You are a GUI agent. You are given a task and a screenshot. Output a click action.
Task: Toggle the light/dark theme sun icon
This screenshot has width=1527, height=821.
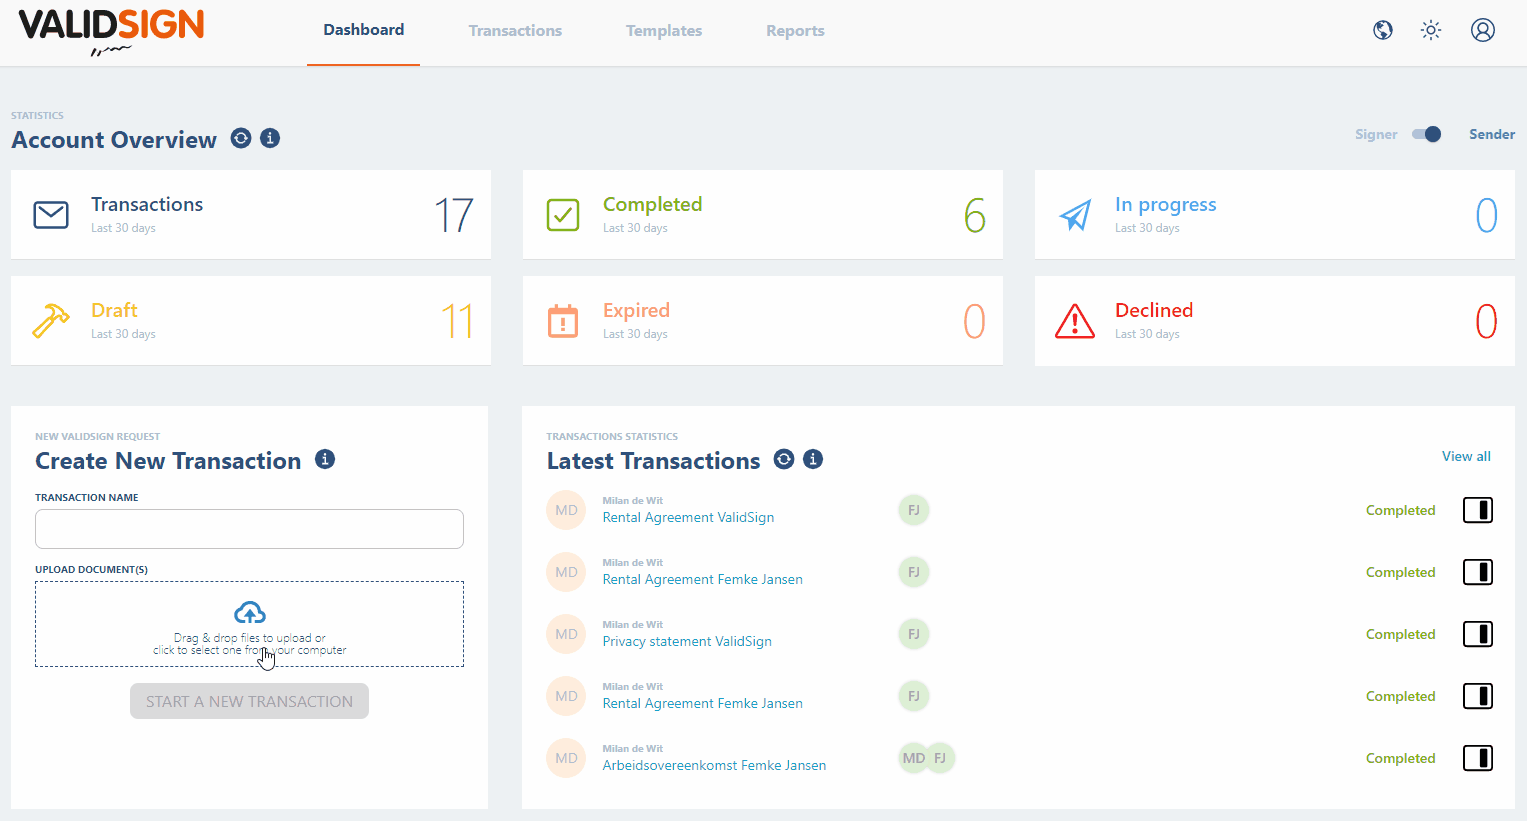click(1431, 30)
